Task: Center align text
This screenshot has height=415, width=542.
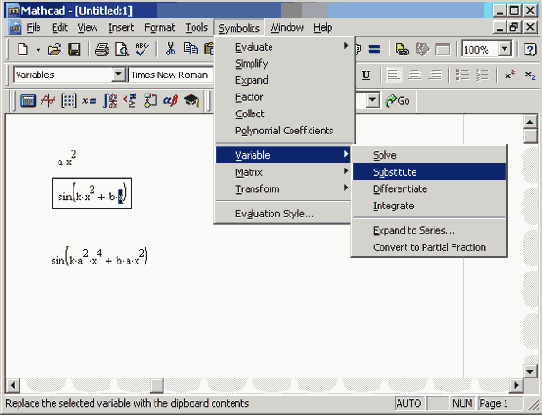Action: tap(415, 75)
